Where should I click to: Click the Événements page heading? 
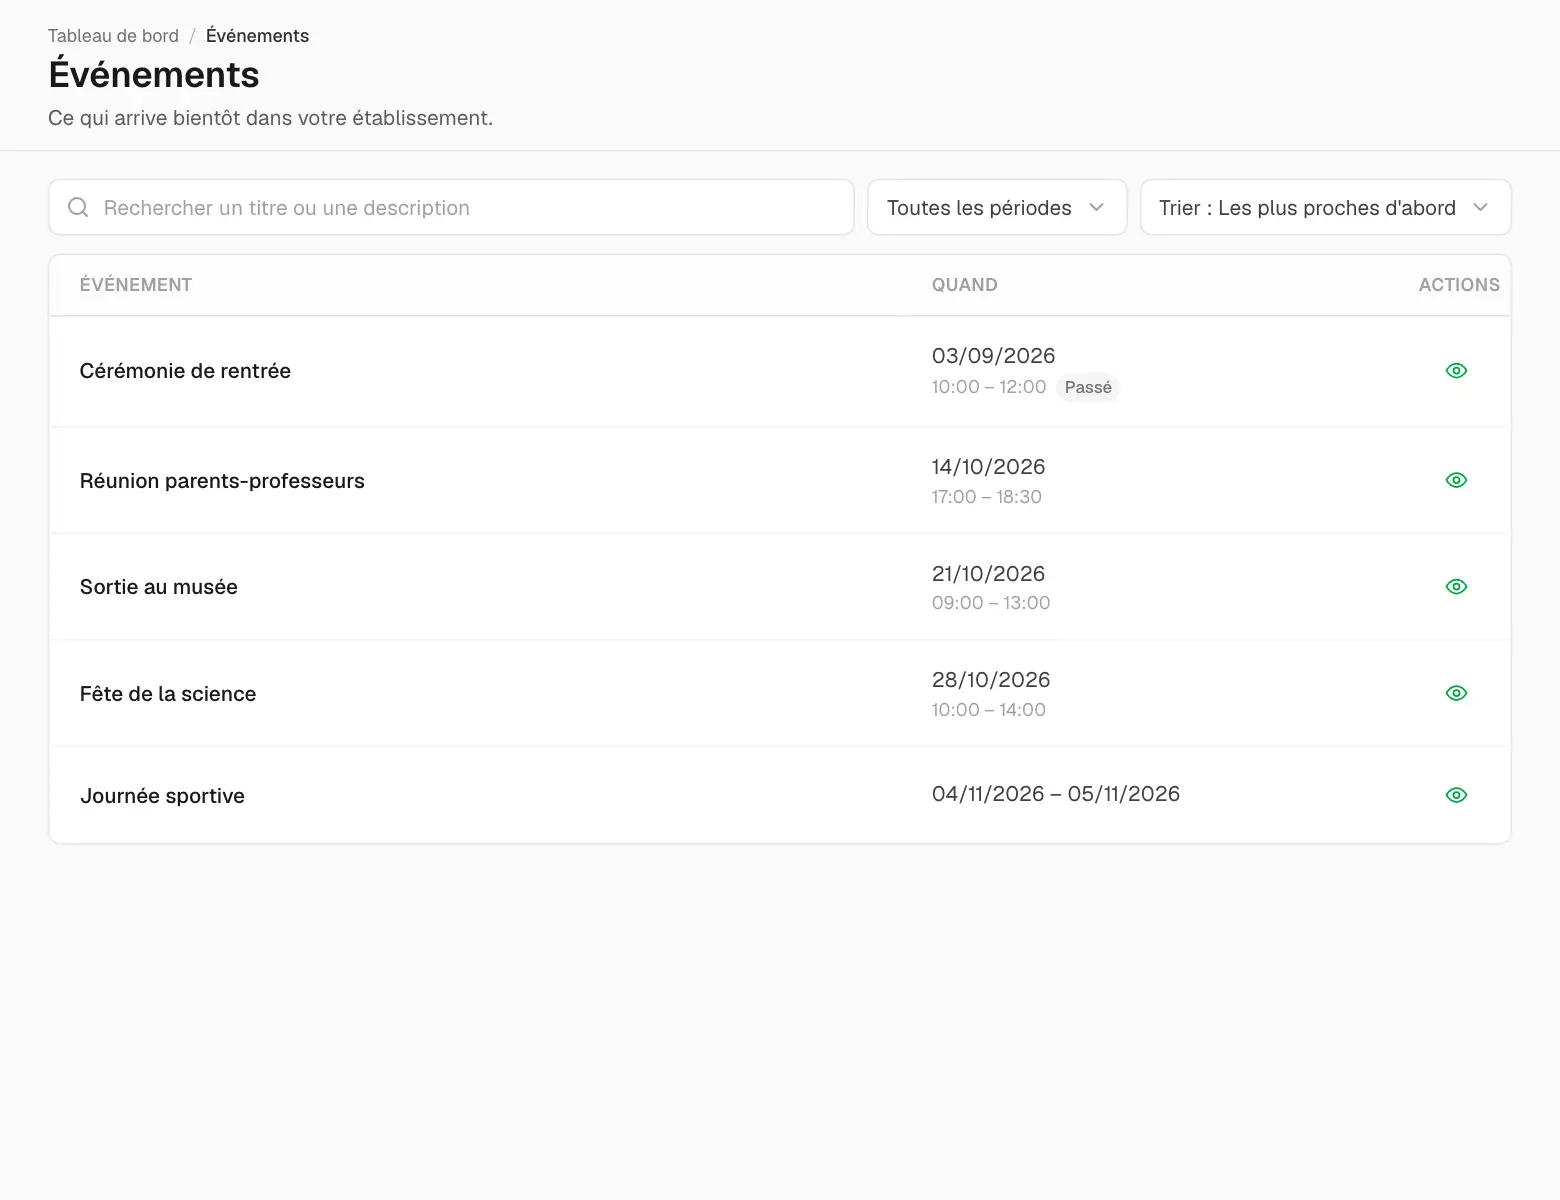point(154,75)
